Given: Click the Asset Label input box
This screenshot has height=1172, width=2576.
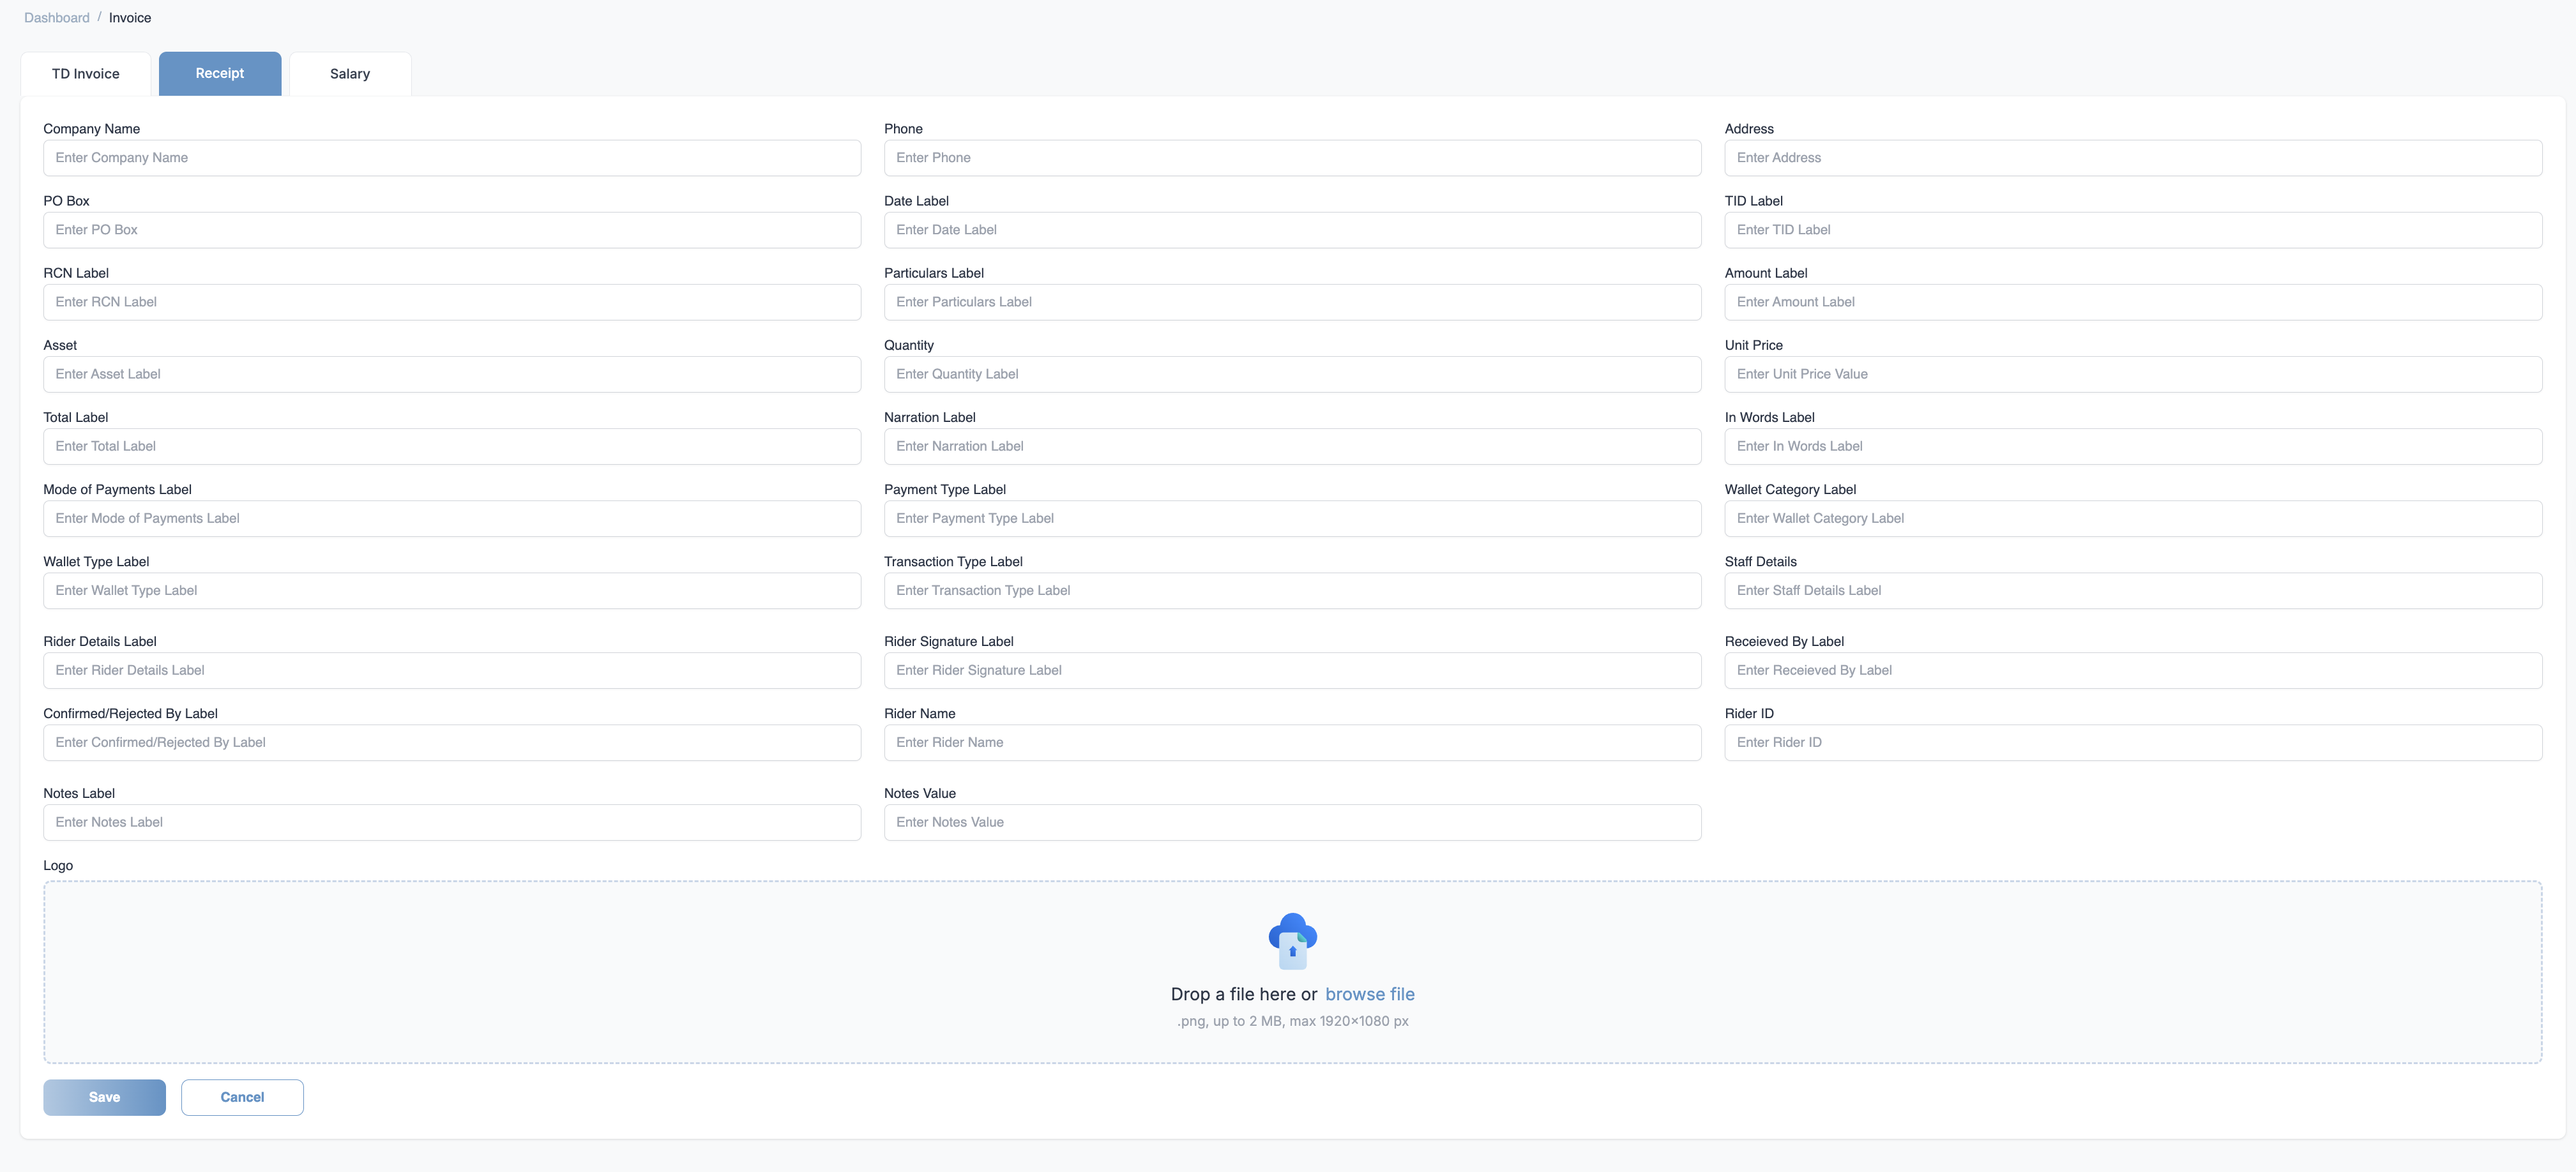Looking at the screenshot, I should pyautogui.click(x=452, y=374).
